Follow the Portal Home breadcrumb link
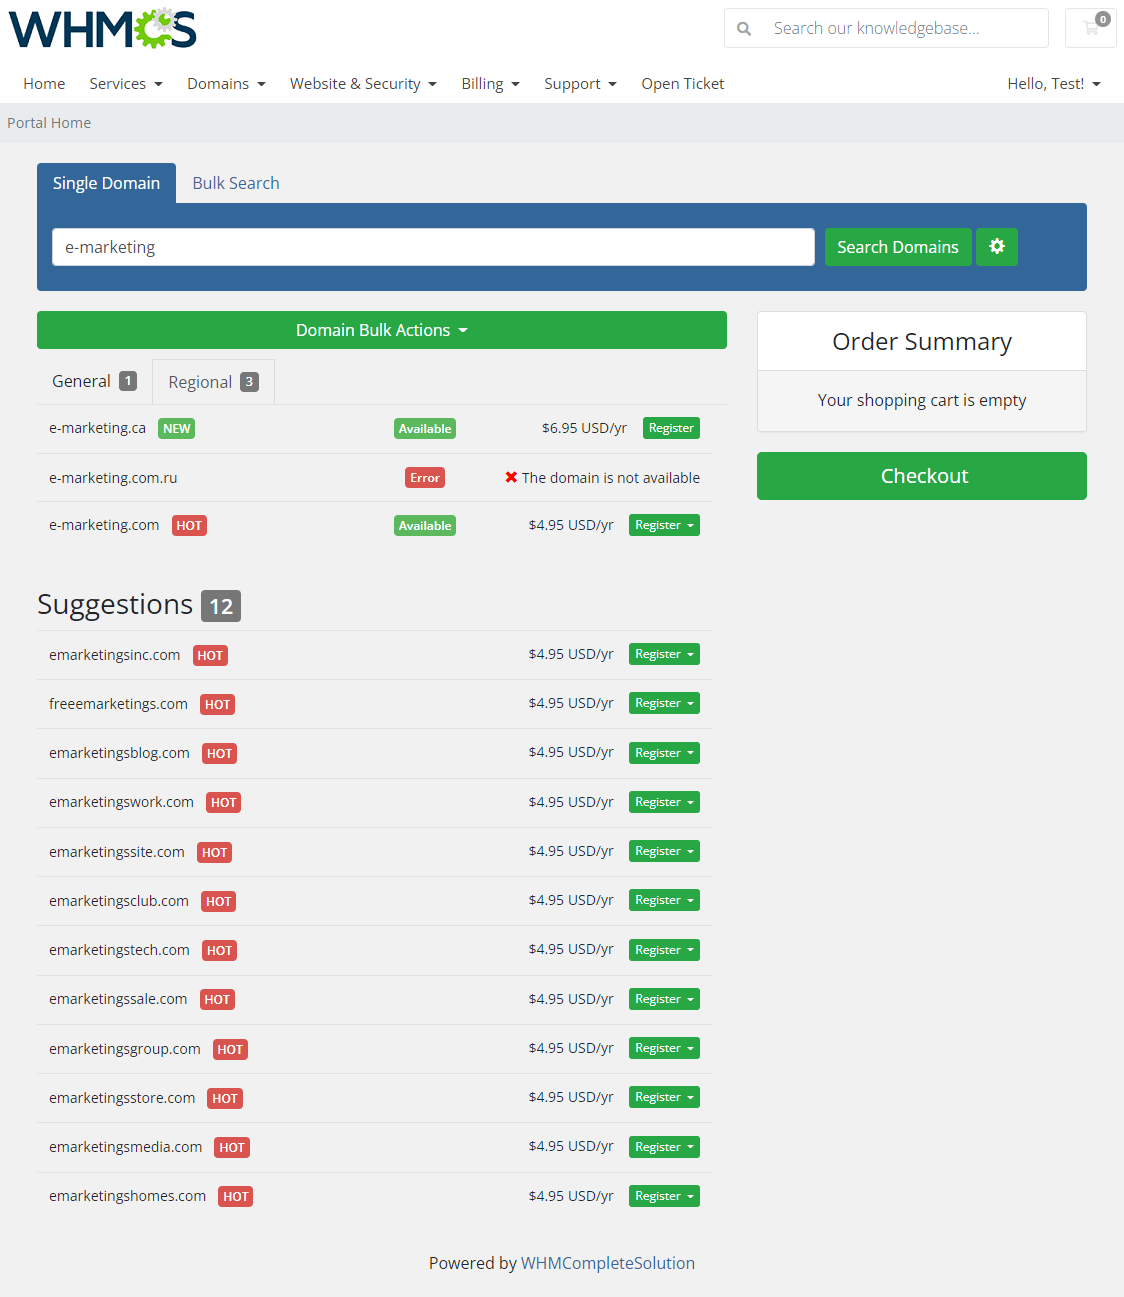 (49, 123)
